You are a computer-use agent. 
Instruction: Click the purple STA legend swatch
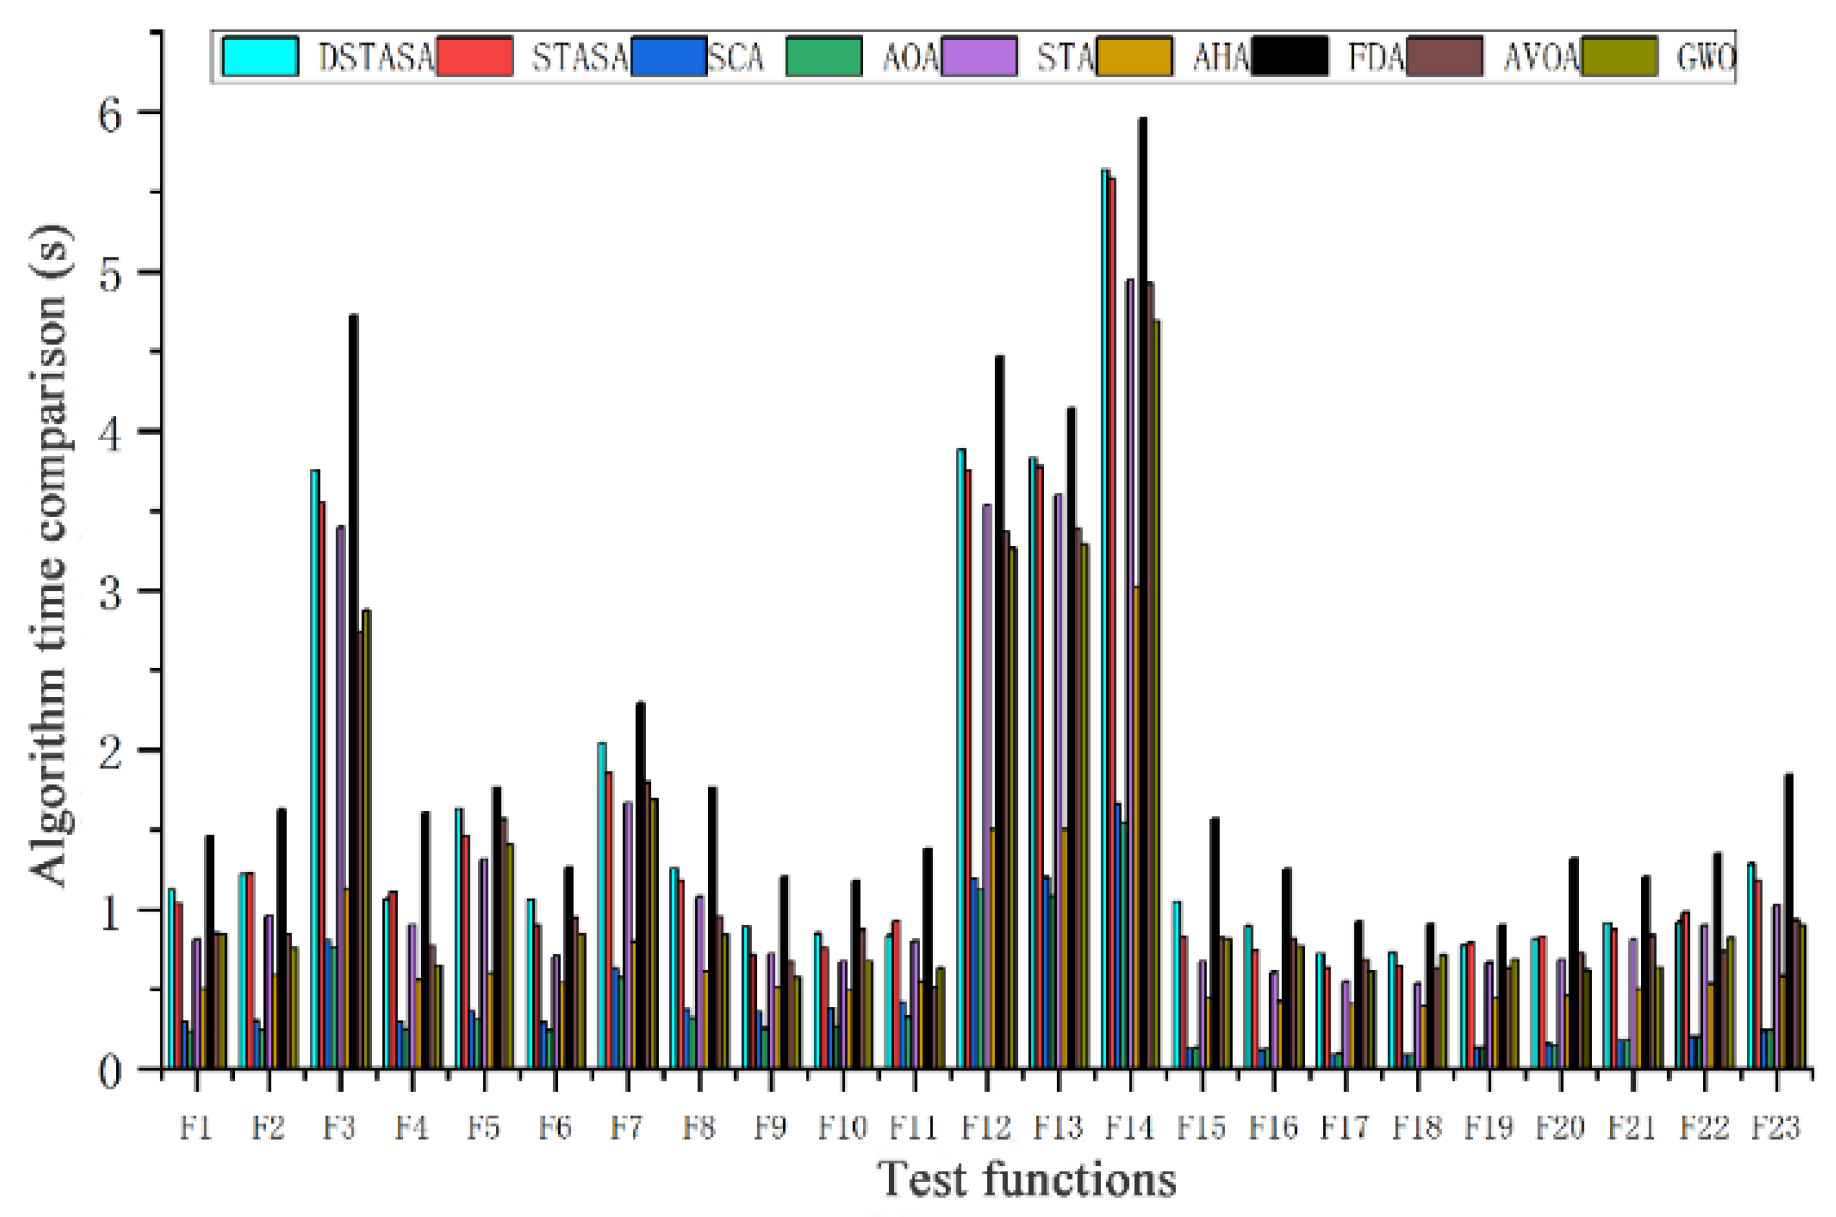(x=980, y=57)
